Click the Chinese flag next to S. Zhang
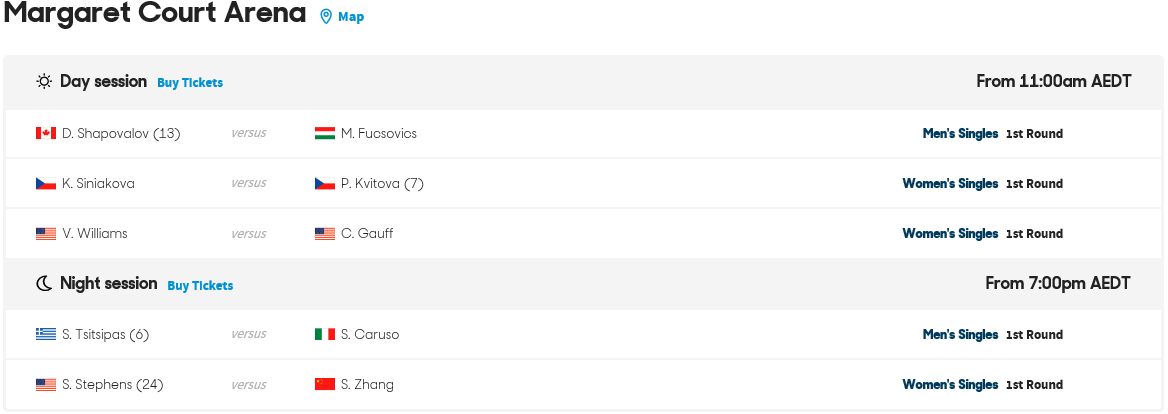 tap(325, 384)
